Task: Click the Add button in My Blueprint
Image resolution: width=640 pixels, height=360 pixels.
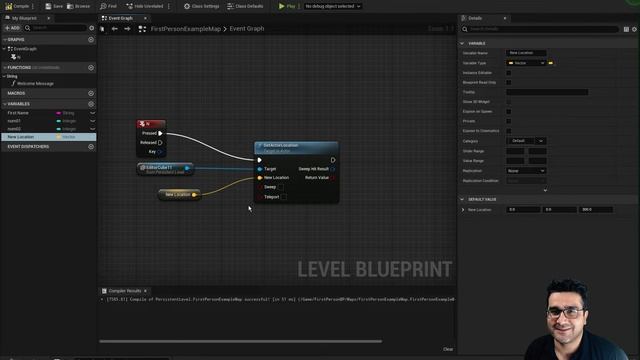Action: click(12, 28)
